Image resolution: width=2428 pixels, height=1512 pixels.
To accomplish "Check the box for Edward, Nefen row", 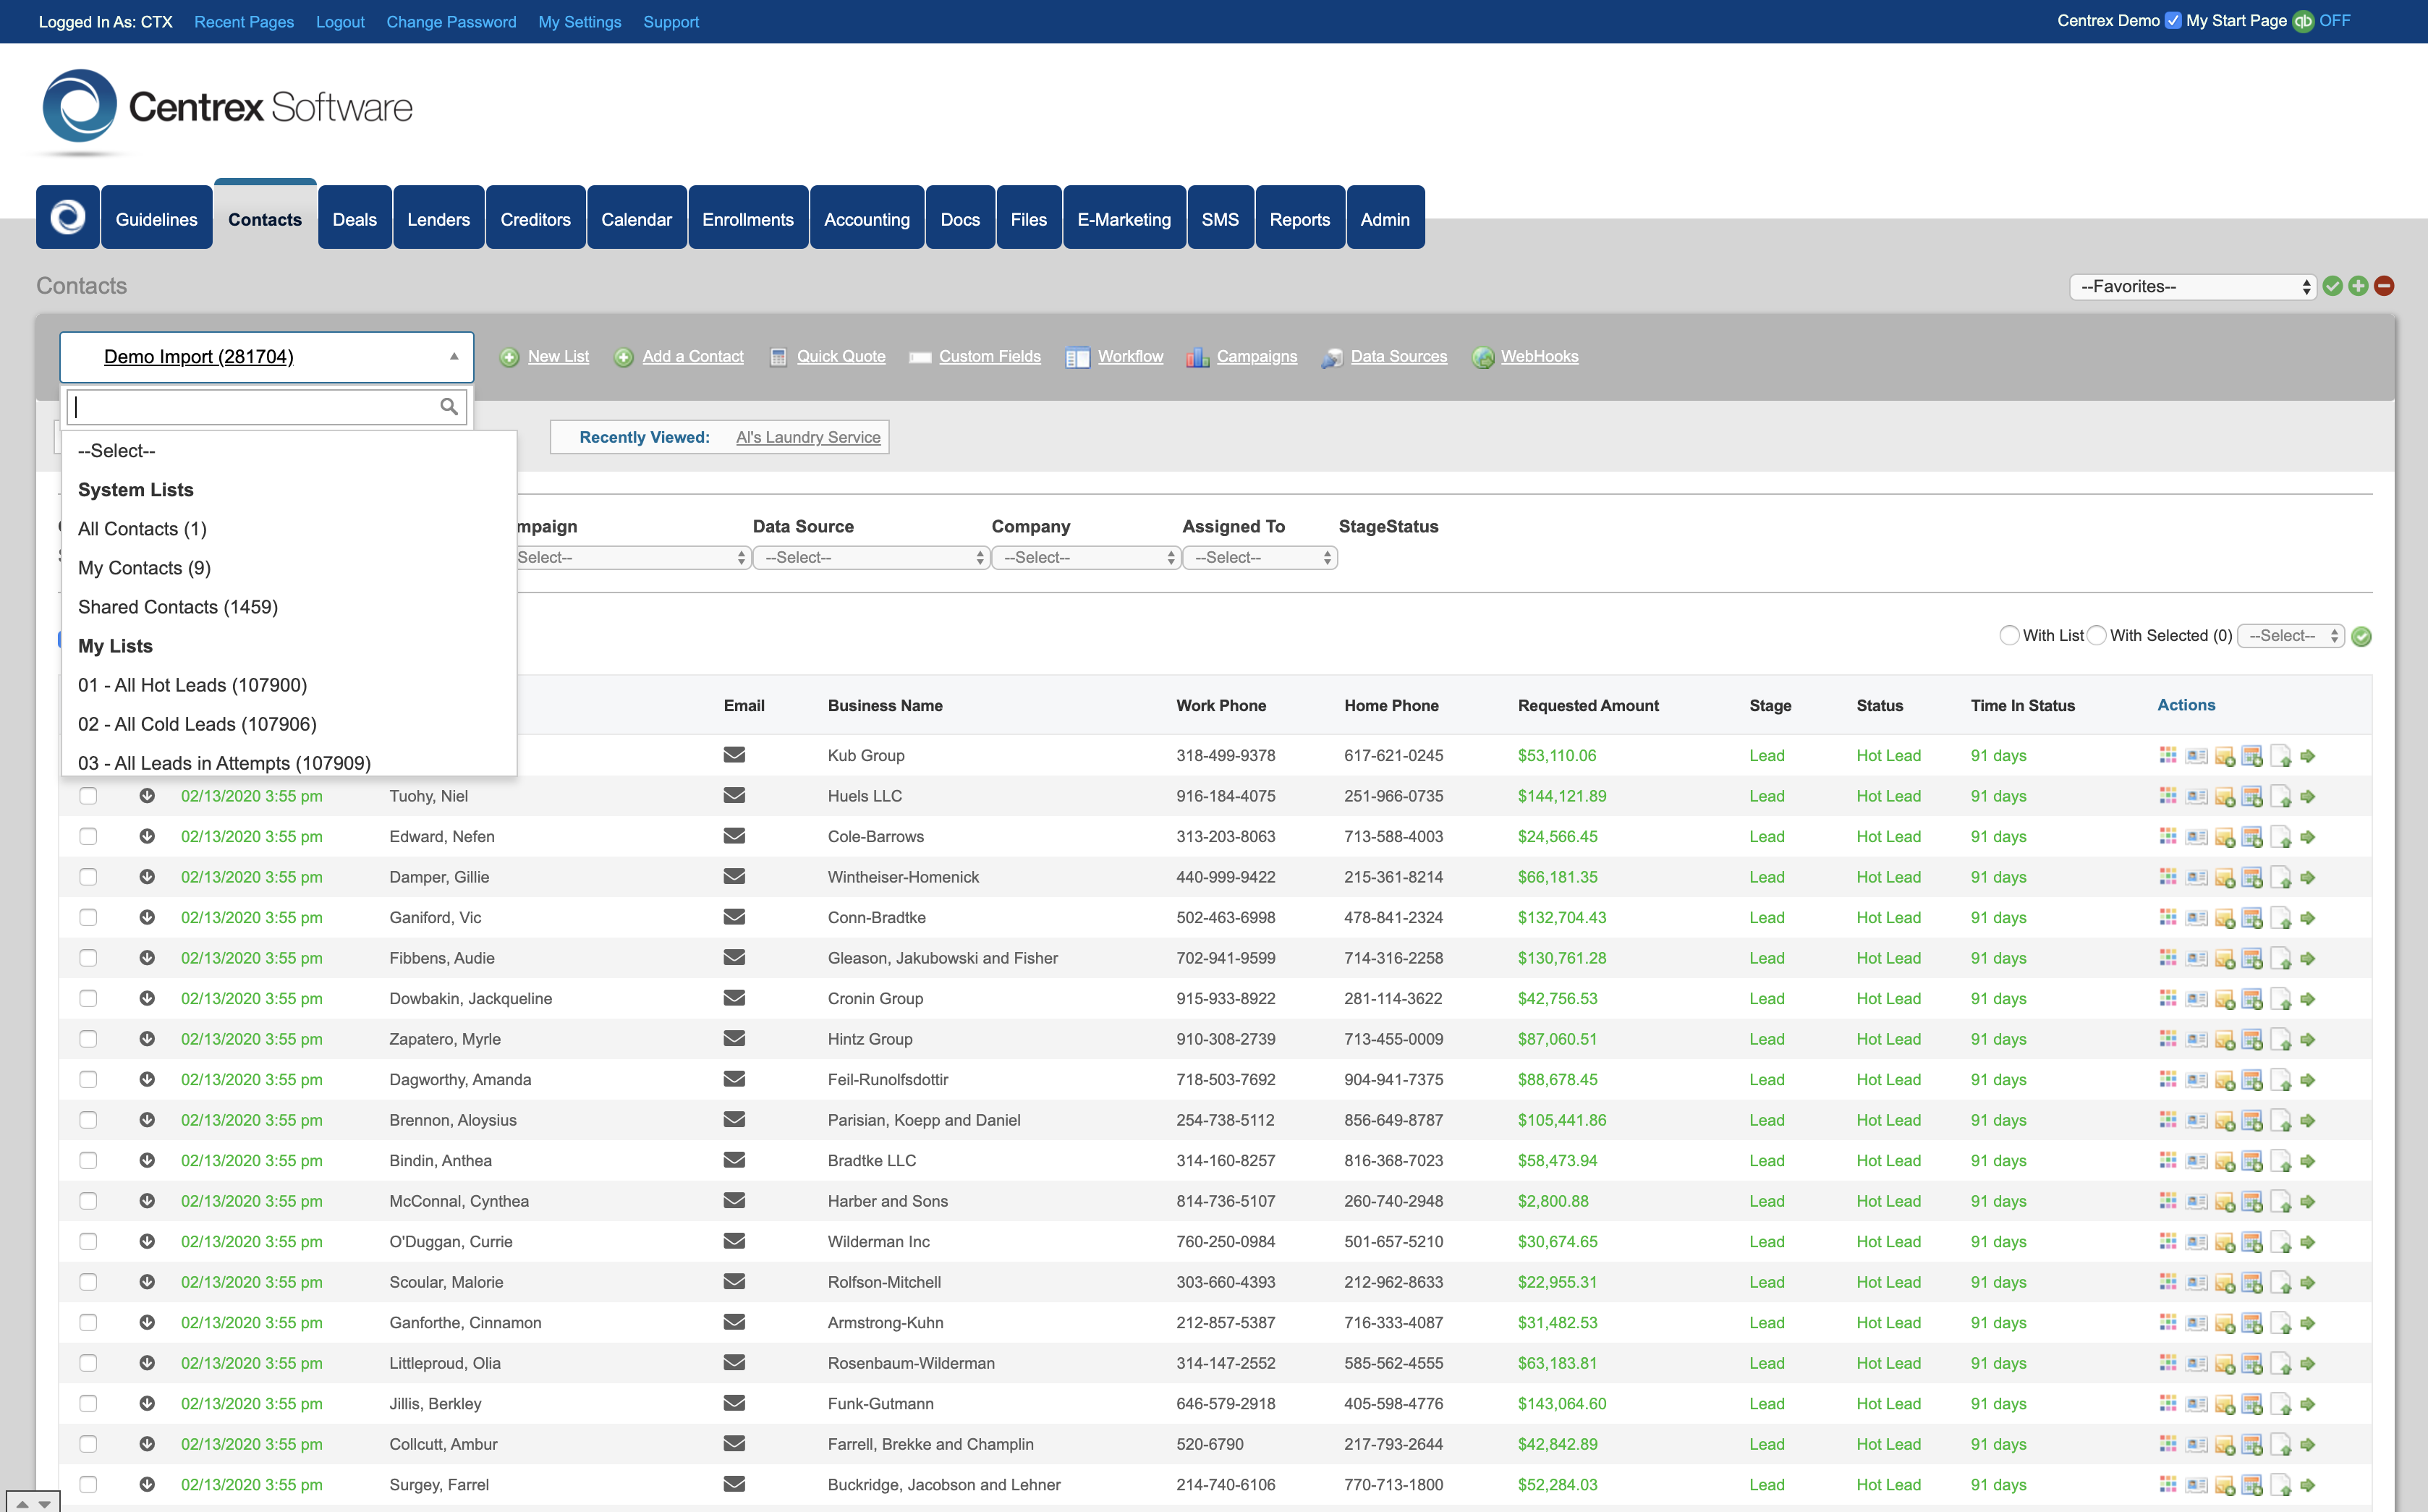I will coord(88,836).
